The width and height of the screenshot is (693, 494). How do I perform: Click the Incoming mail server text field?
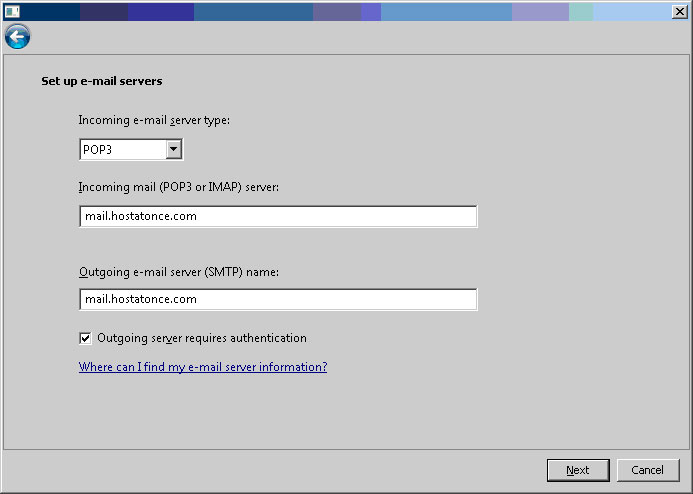(277, 217)
